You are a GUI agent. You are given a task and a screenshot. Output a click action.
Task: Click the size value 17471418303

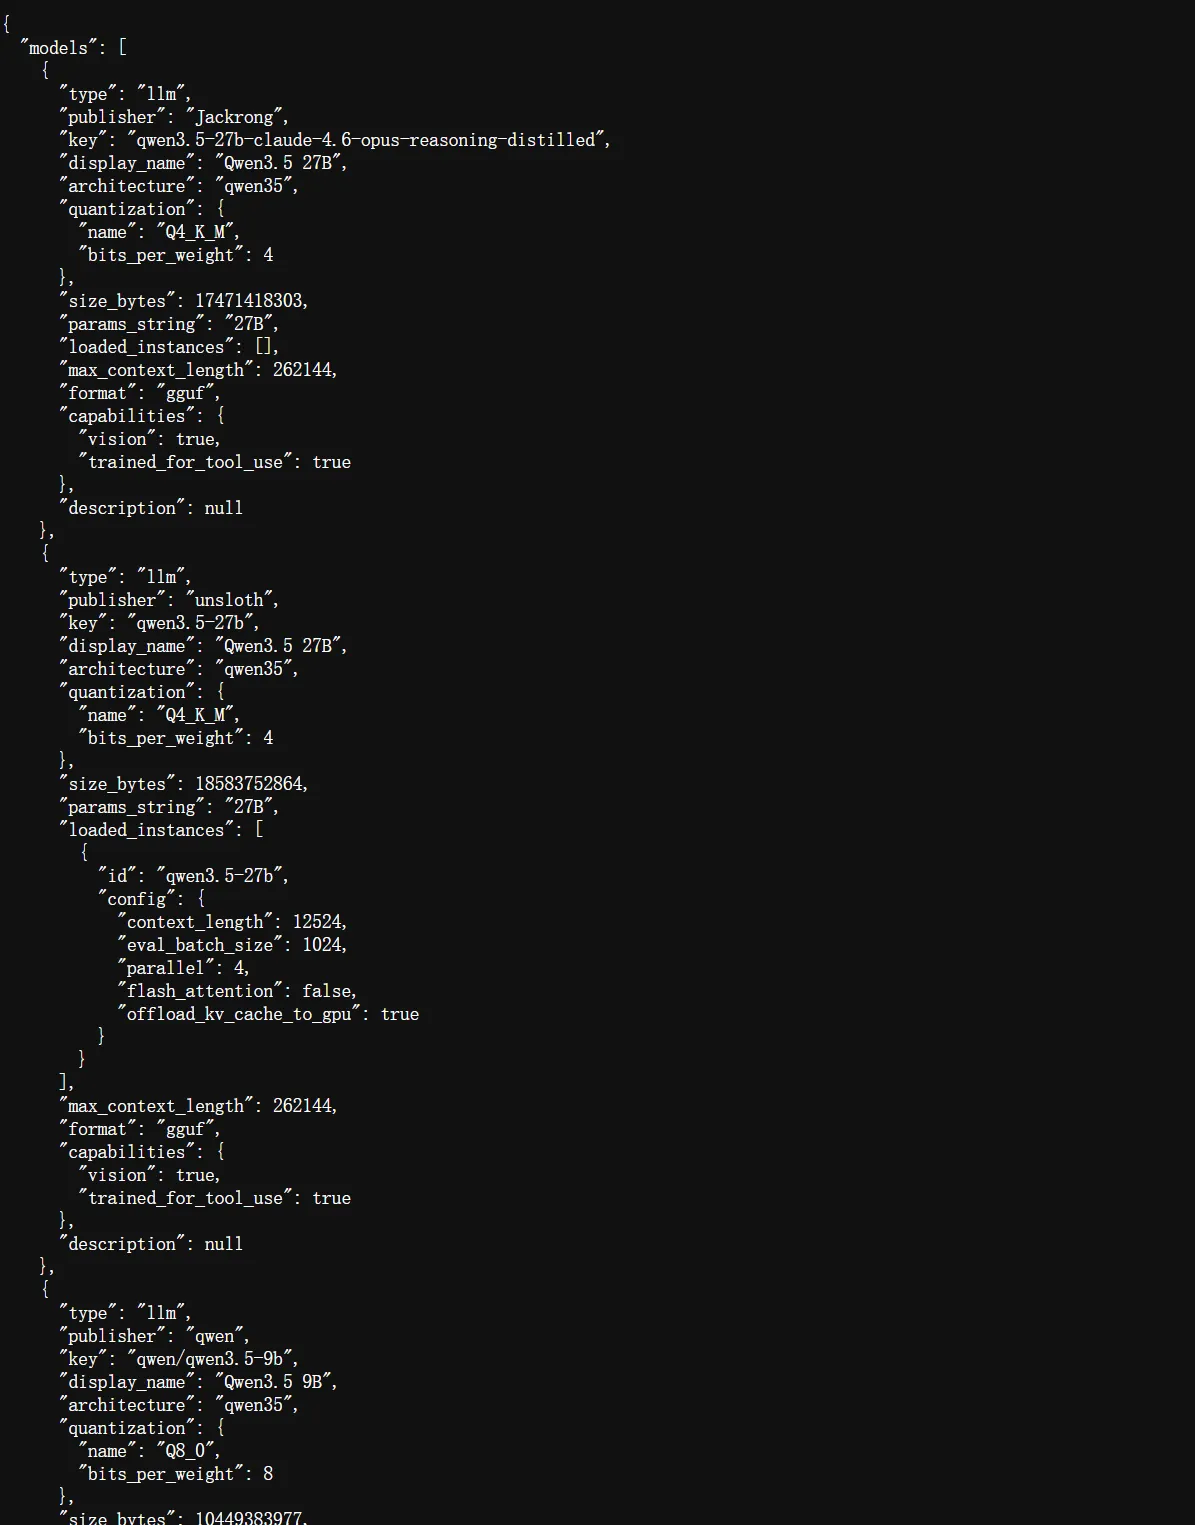click(250, 301)
